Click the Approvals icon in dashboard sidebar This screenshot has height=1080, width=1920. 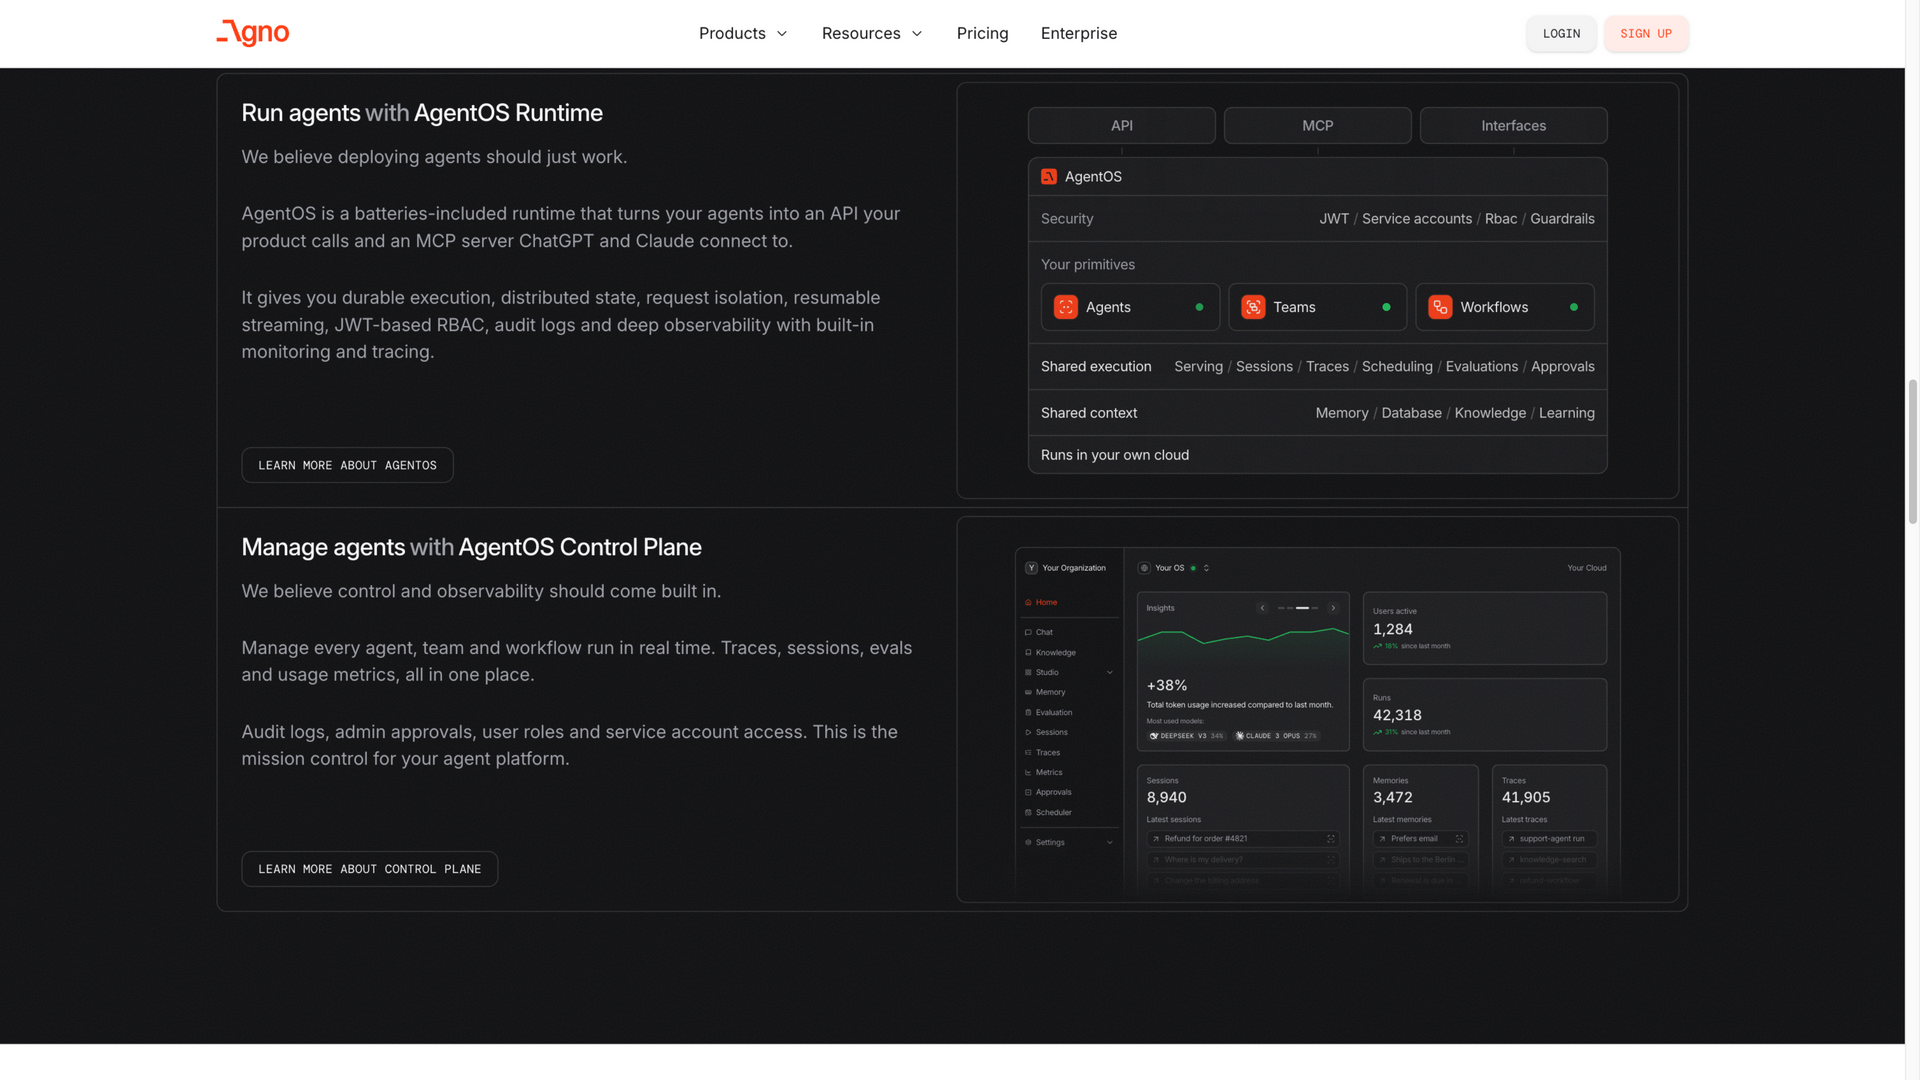[x=1028, y=792]
